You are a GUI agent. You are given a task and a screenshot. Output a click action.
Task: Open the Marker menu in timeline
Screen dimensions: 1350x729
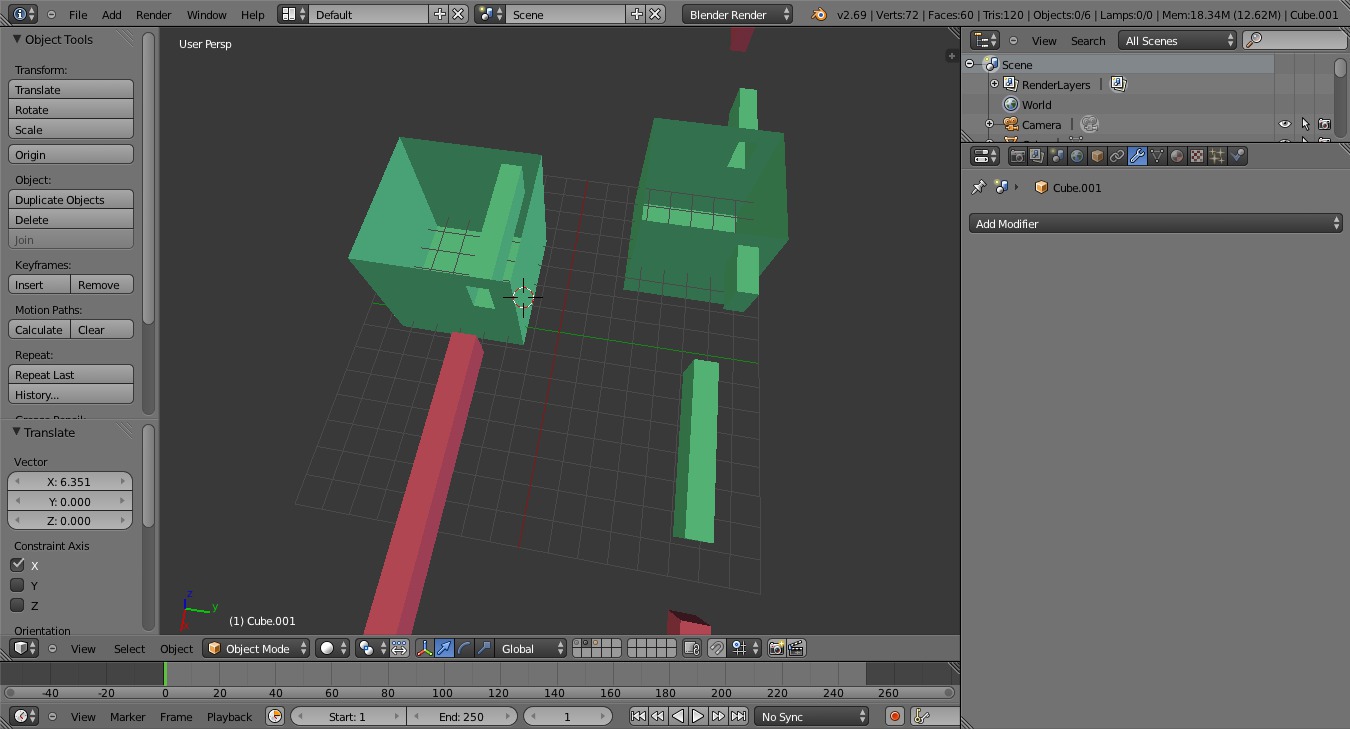point(127,717)
